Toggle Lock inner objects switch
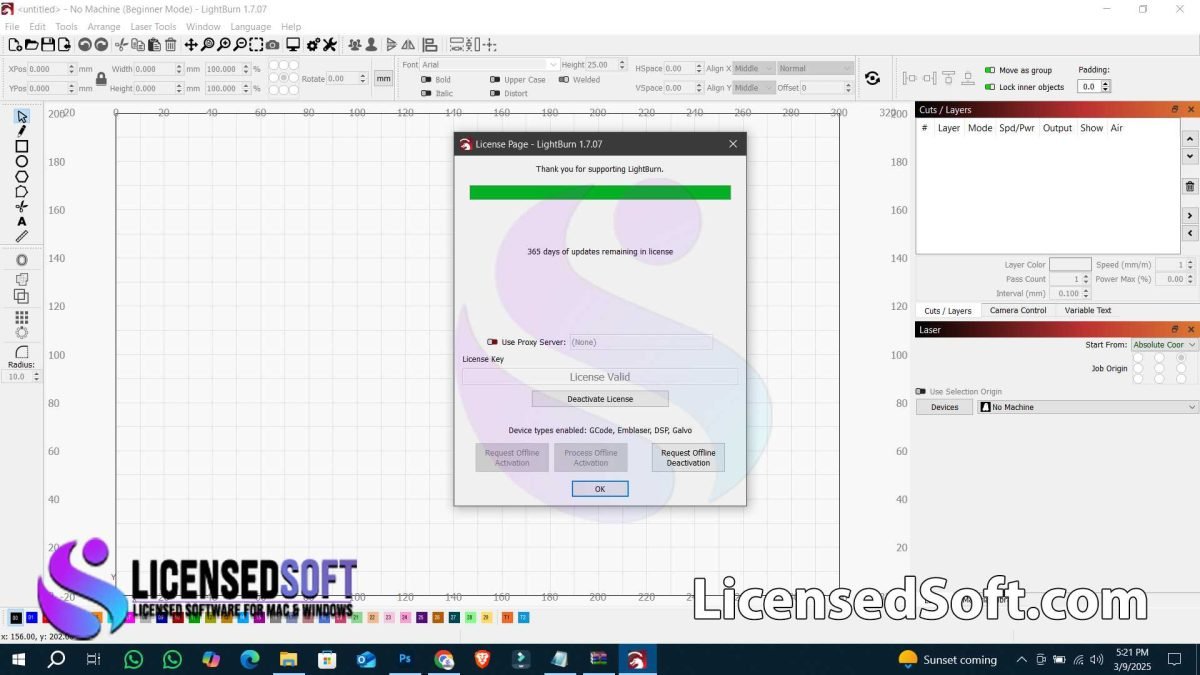The width and height of the screenshot is (1200, 675). click(x=990, y=87)
